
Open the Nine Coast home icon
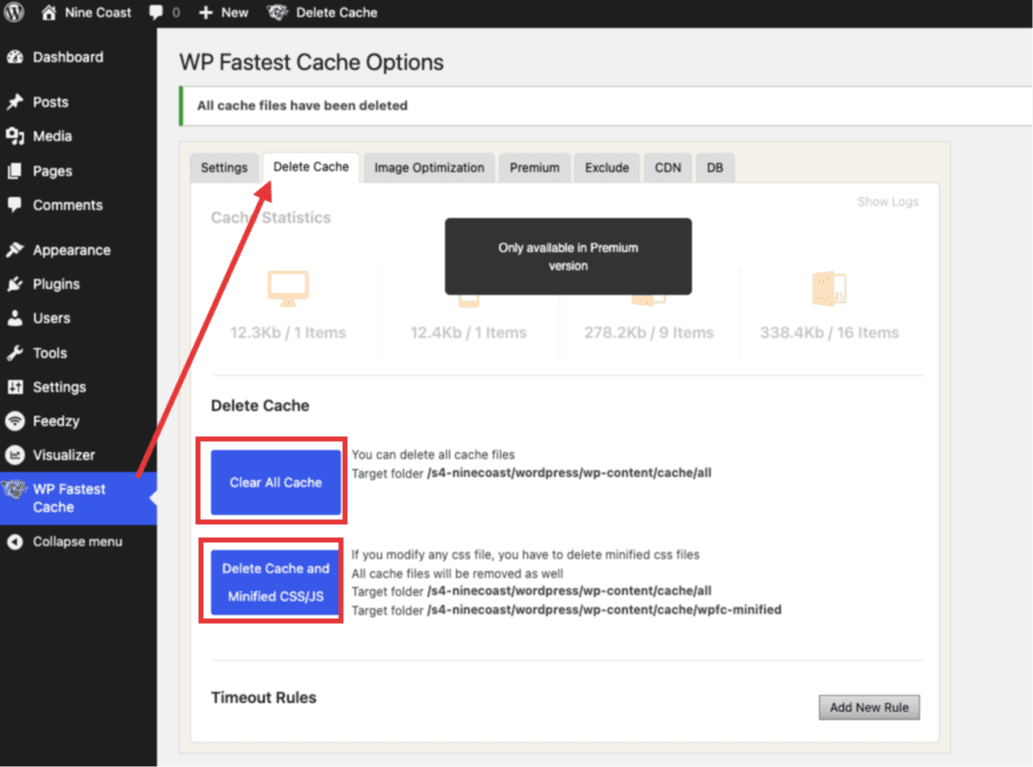click(x=48, y=13)
